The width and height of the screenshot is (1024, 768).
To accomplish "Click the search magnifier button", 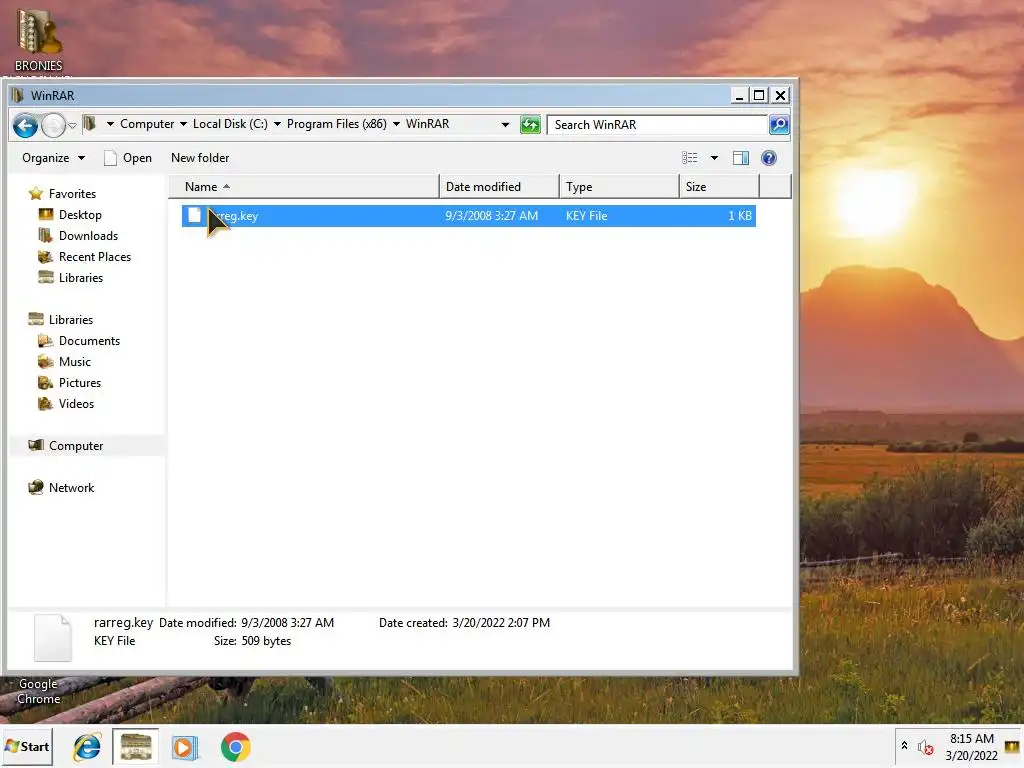I will pyautogui.click(x=779, y=125).
